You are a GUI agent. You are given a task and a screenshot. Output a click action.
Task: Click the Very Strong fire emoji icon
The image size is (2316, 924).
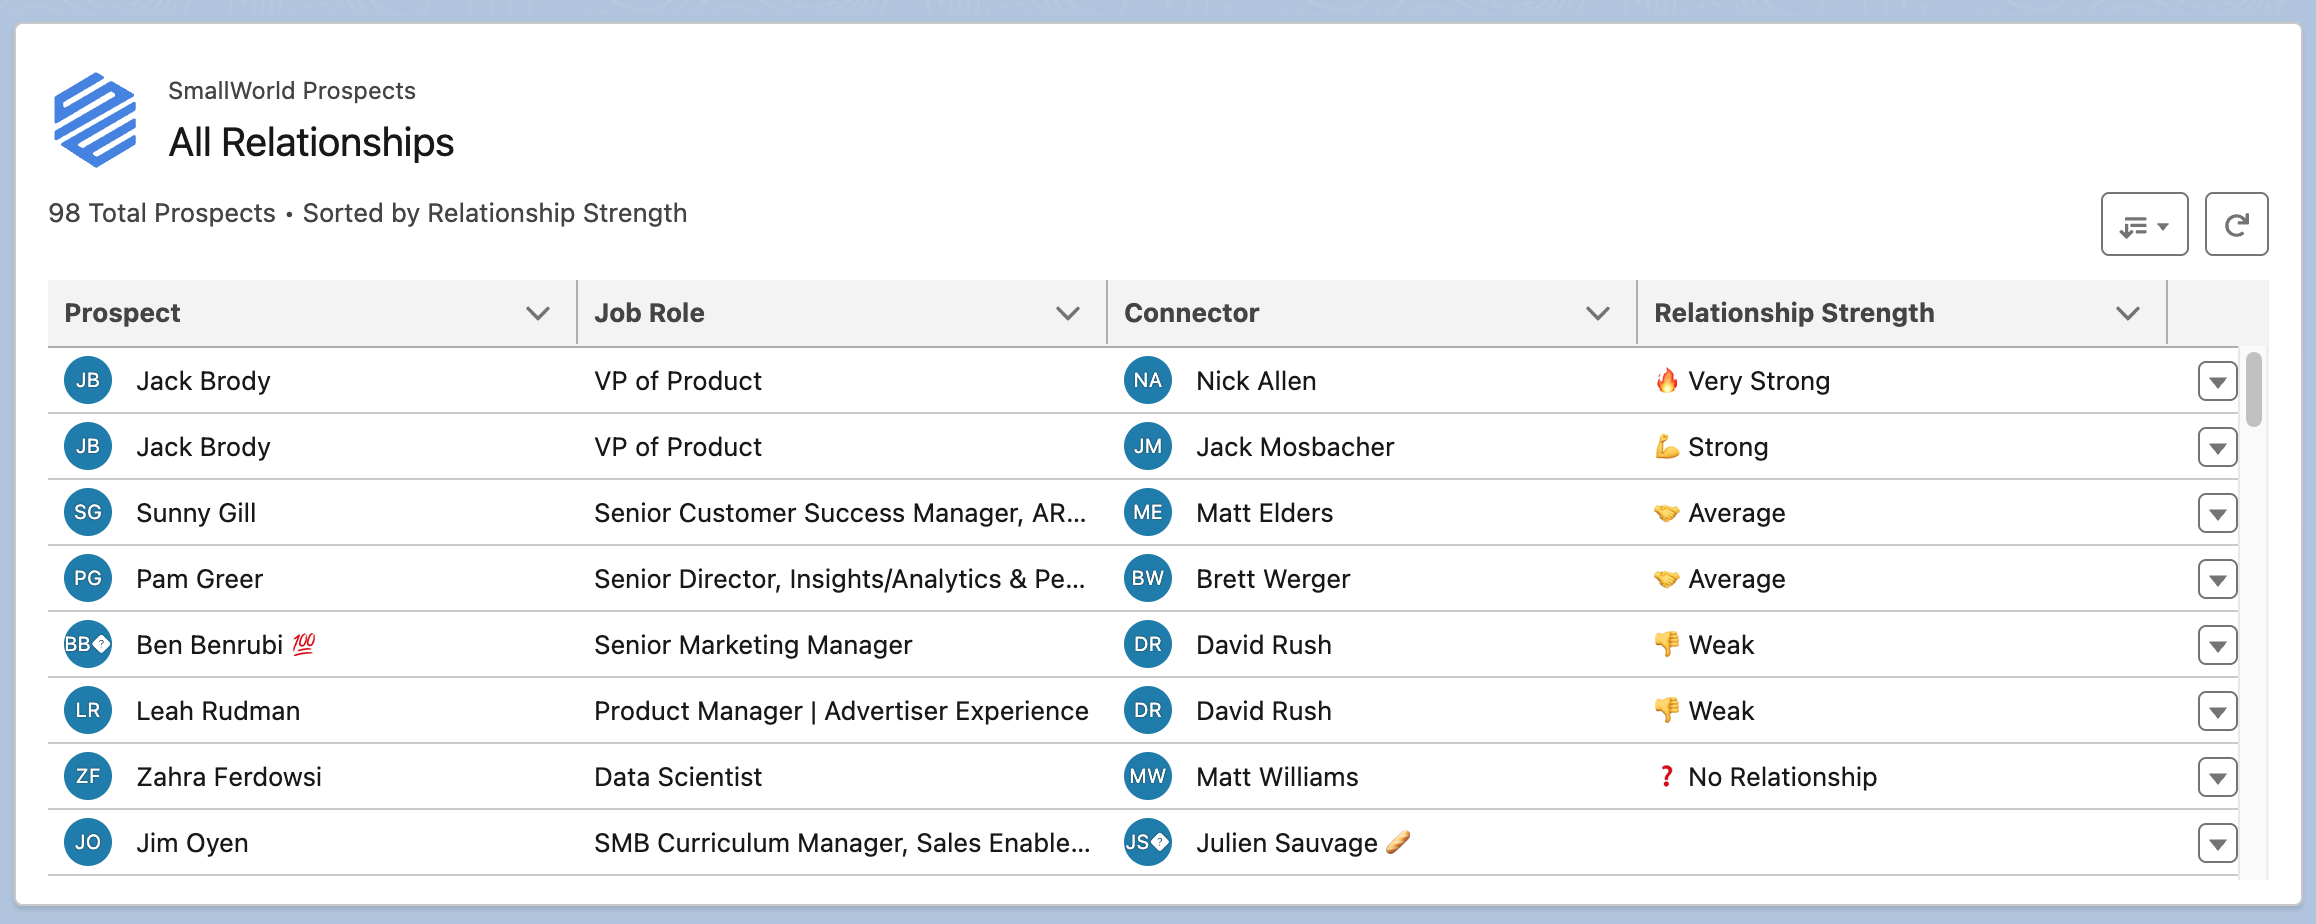pos(1666,380)
